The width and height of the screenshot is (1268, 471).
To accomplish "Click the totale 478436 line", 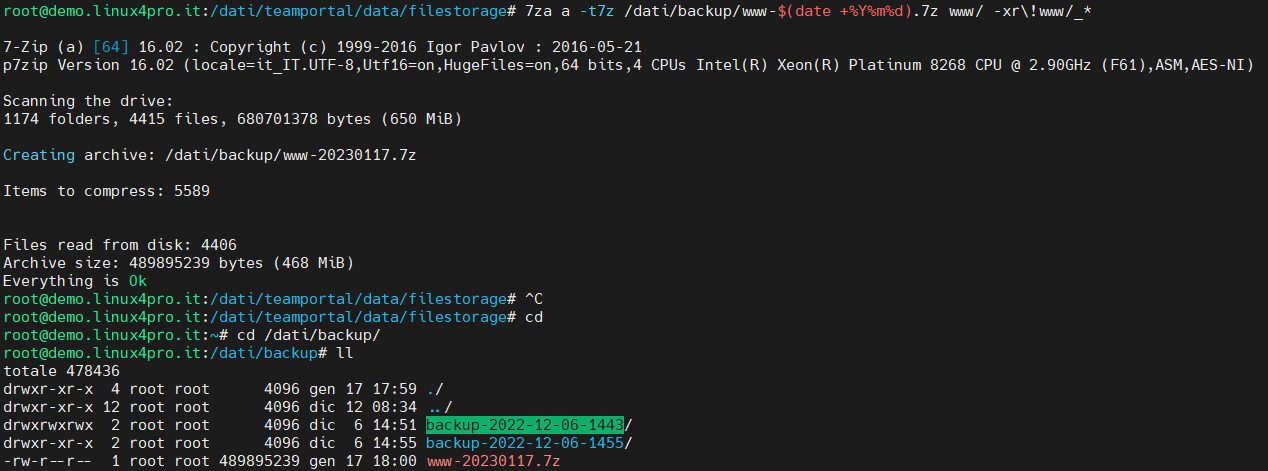I will pos(62,371).
